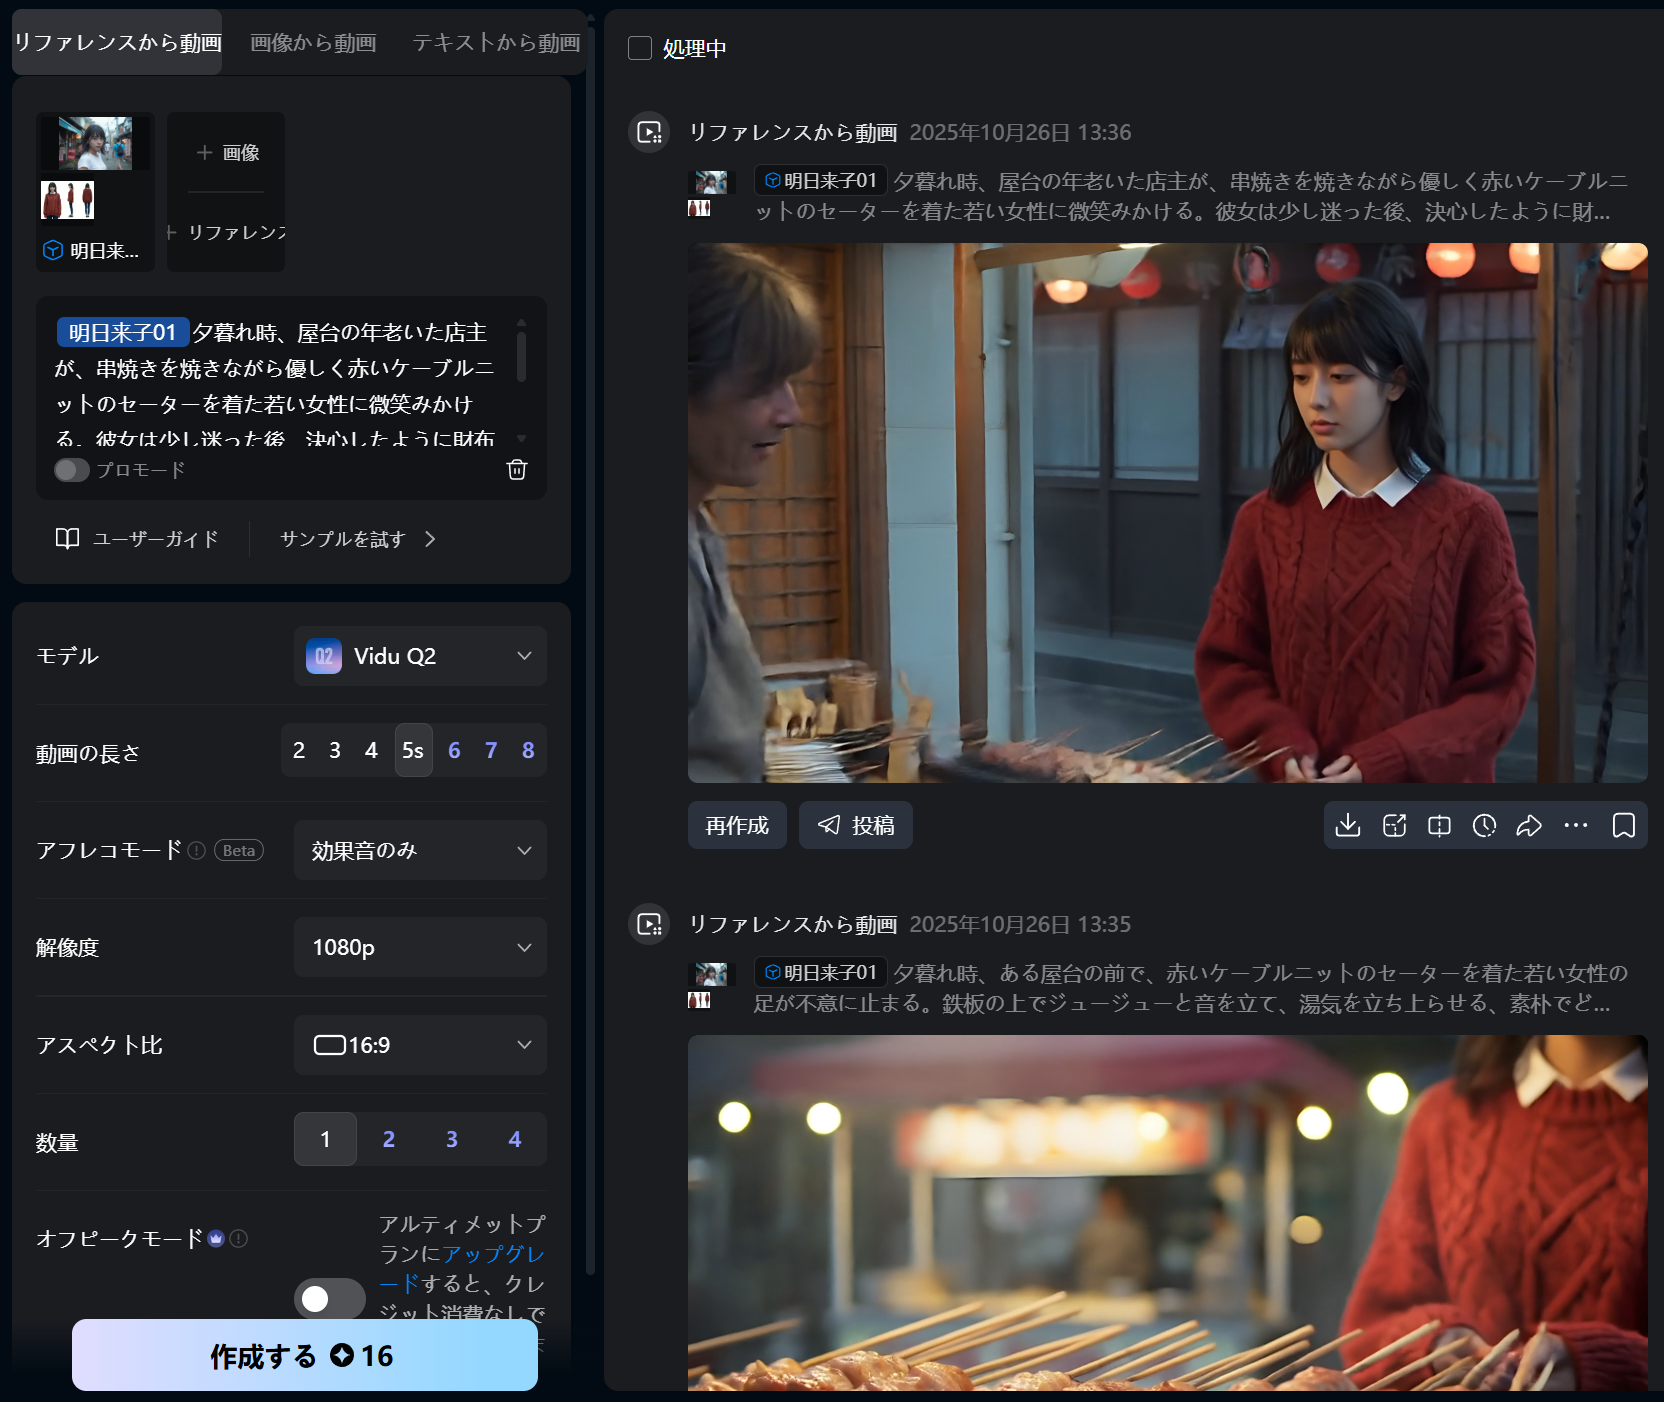The image size is (1664, 1402).
Task: Click the book icon beside ユーザーガイド
Action: (67, 539)
